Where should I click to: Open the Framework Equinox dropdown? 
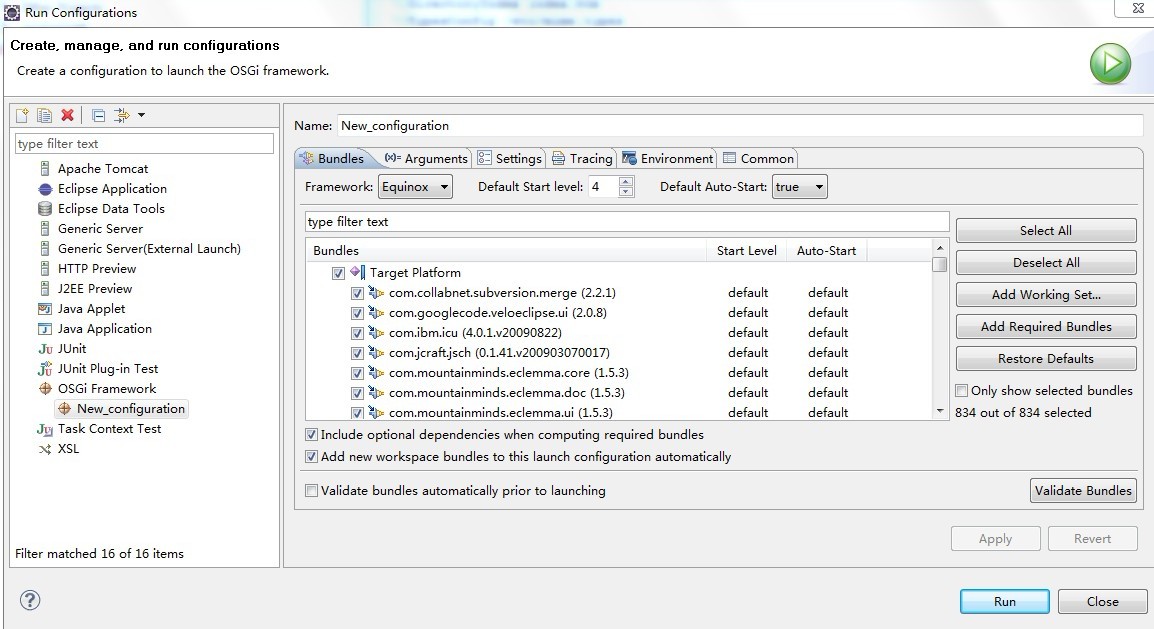point(415,187)
